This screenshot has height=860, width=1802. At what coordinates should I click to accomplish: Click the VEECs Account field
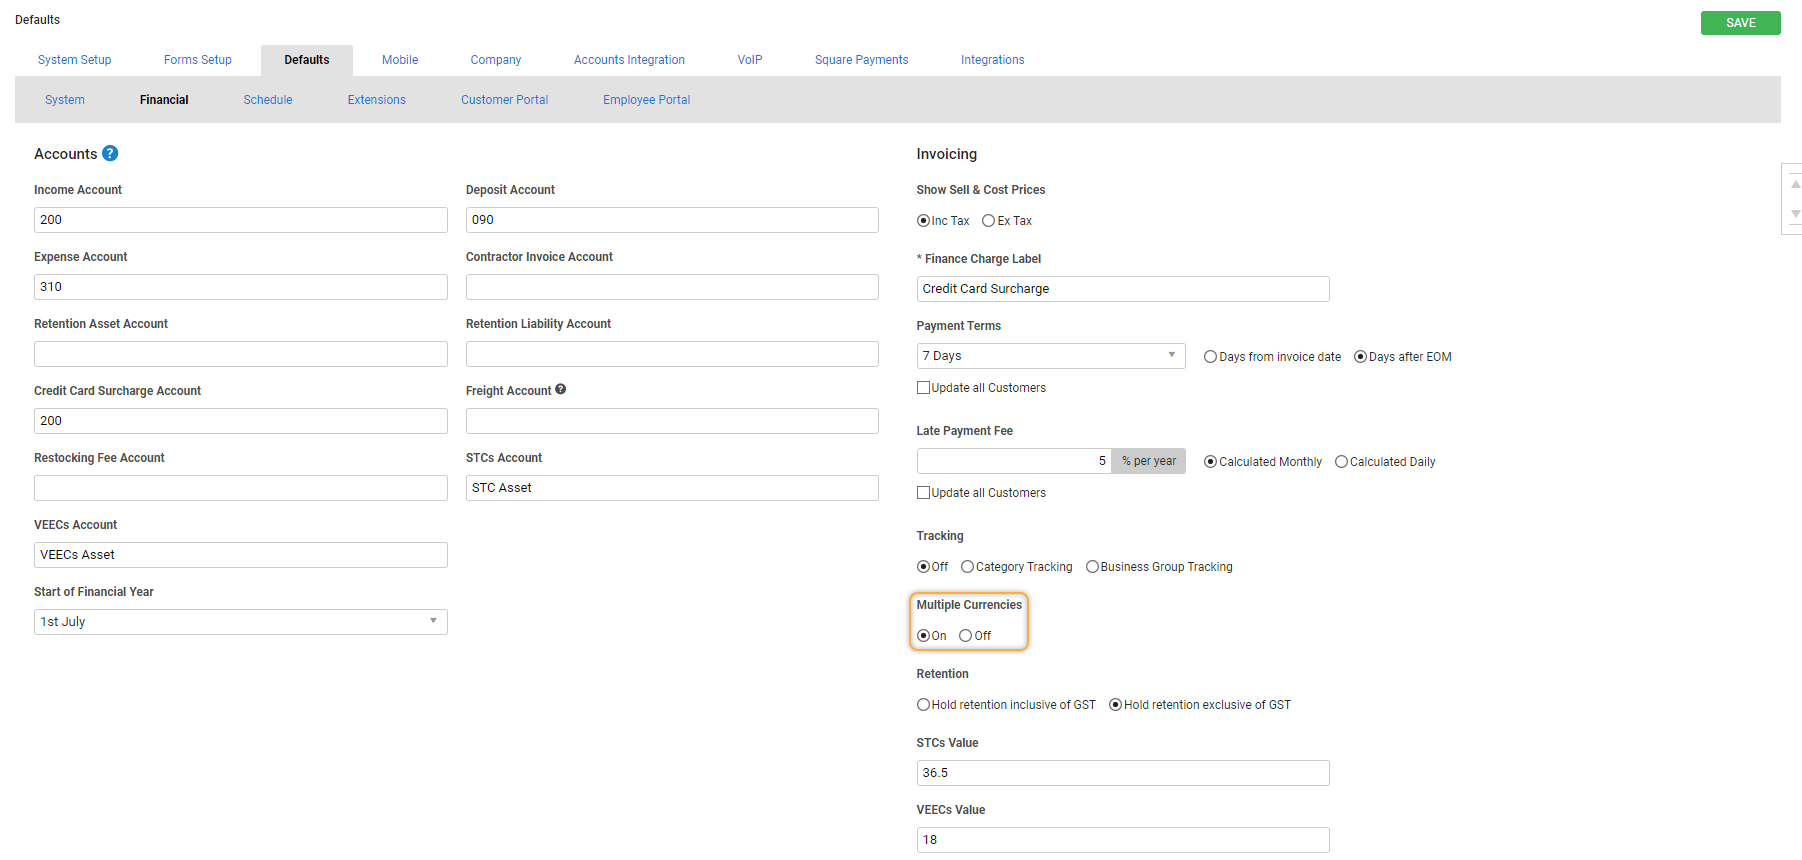pos(240,555)
